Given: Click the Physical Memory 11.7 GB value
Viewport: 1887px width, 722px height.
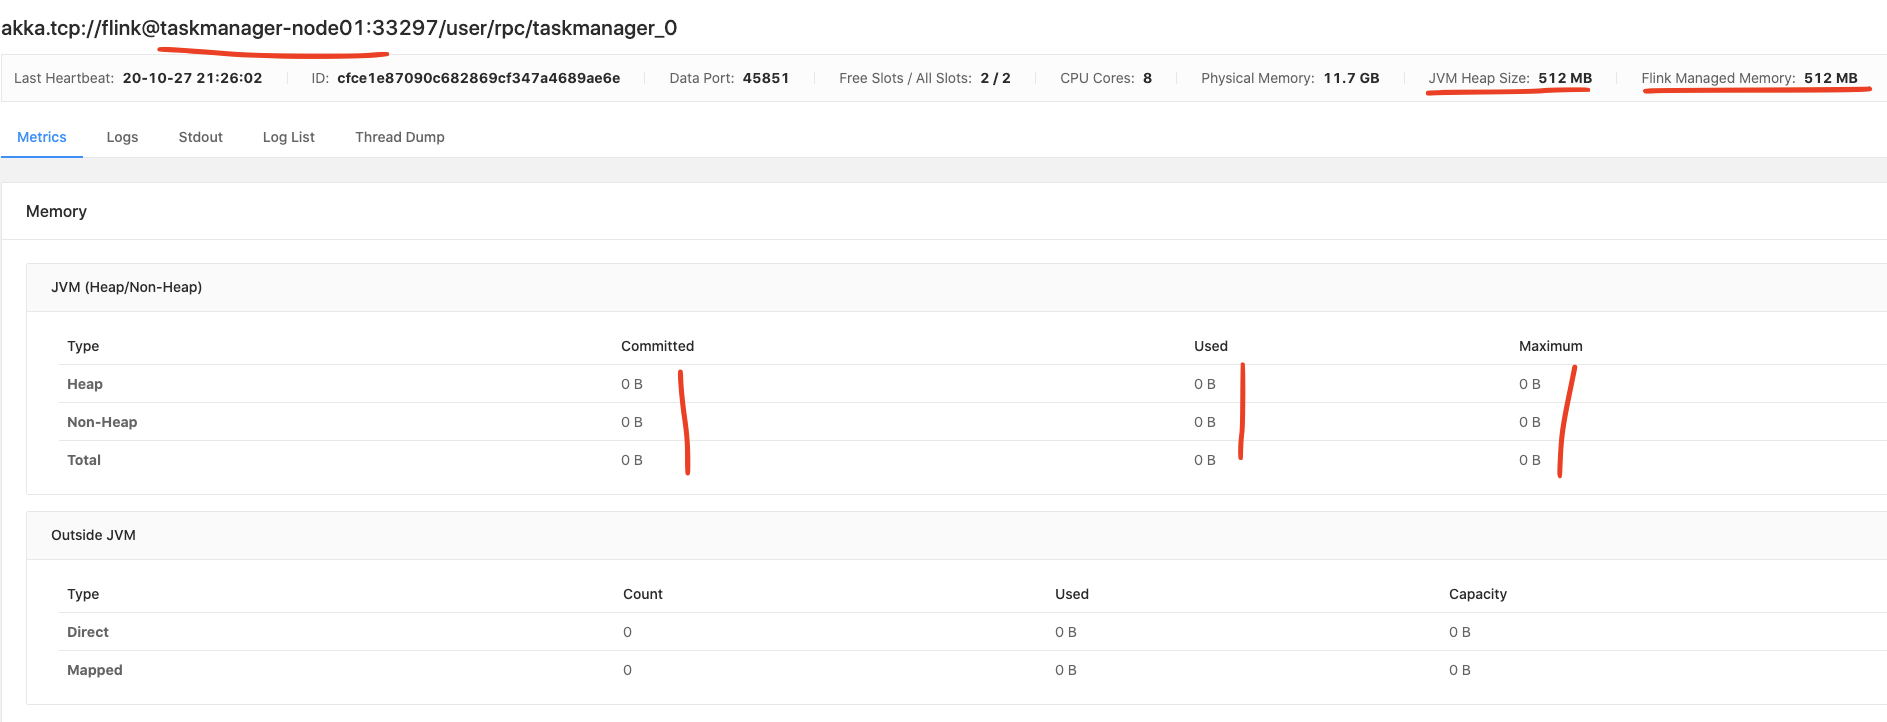Looking at the screenshot, I should tap(1351, 78).
